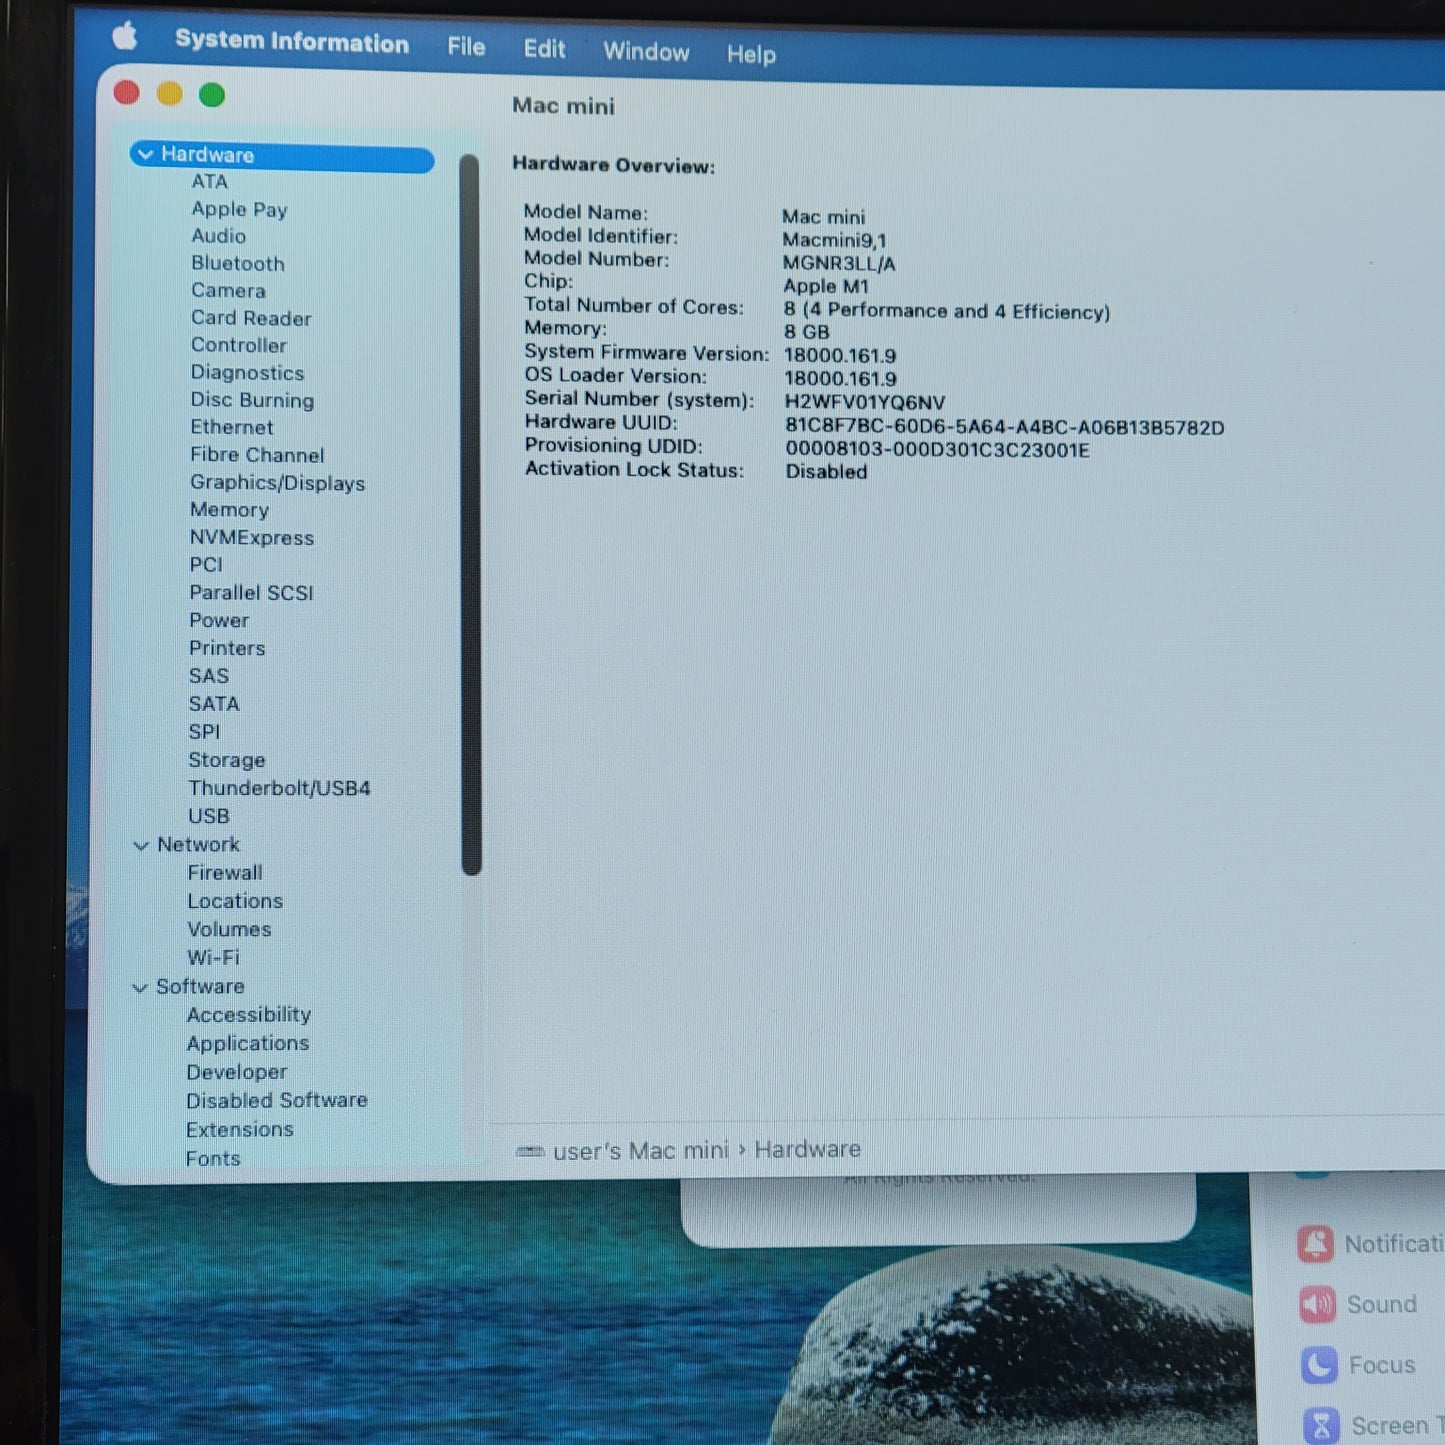Select Volumes in the sidebar

(x=229, y=929)
